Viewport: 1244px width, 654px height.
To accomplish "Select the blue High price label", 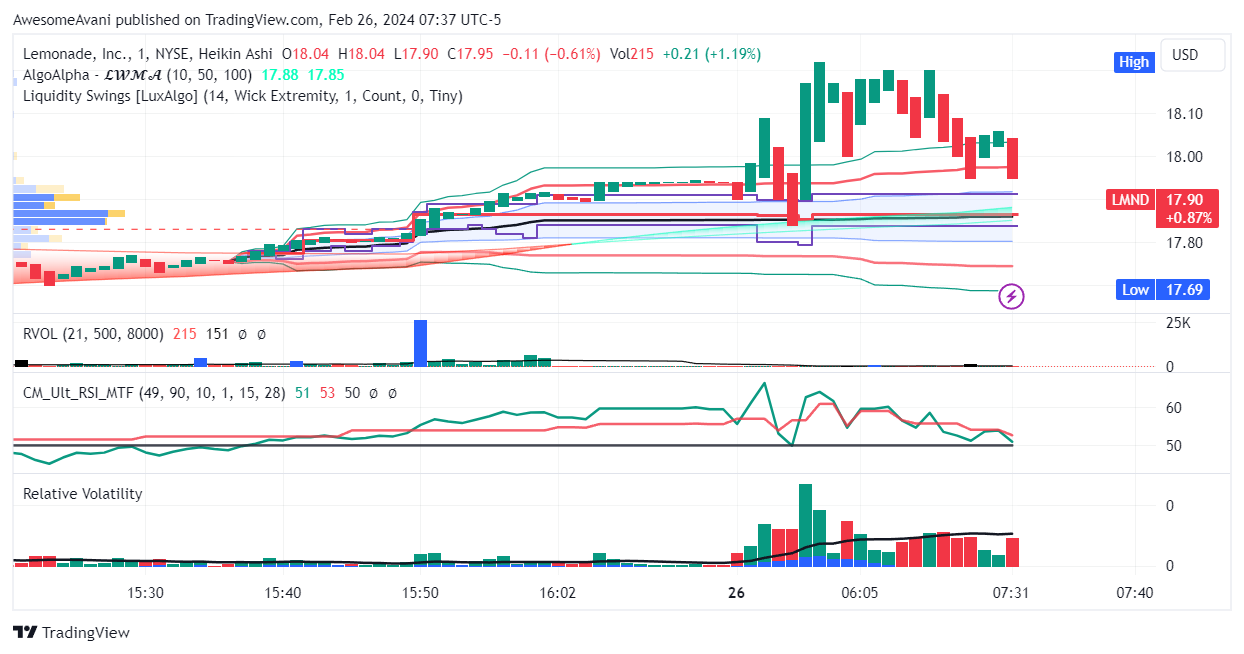I will [1134, 62].
